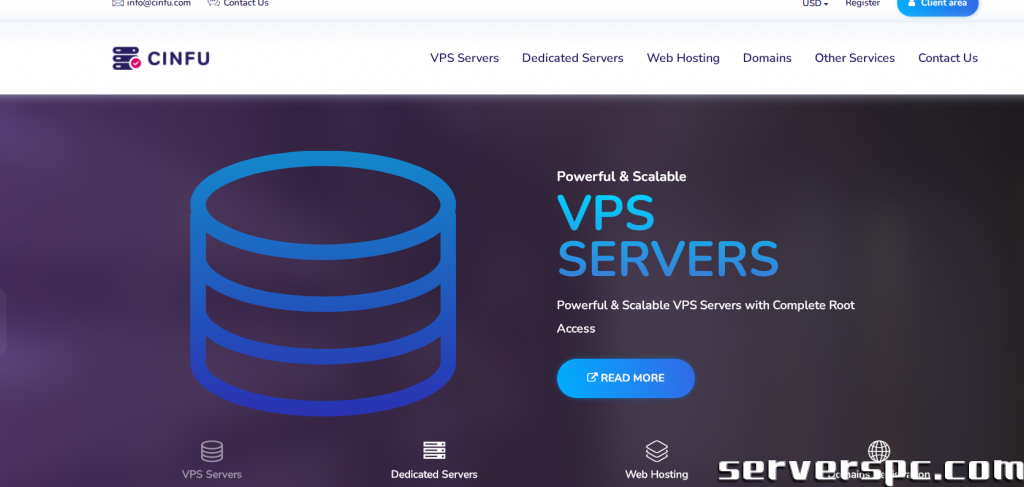This screenshot has height=487, width=1024.
Task: Open the USD currency dropdown
Action: click(815, 4)
